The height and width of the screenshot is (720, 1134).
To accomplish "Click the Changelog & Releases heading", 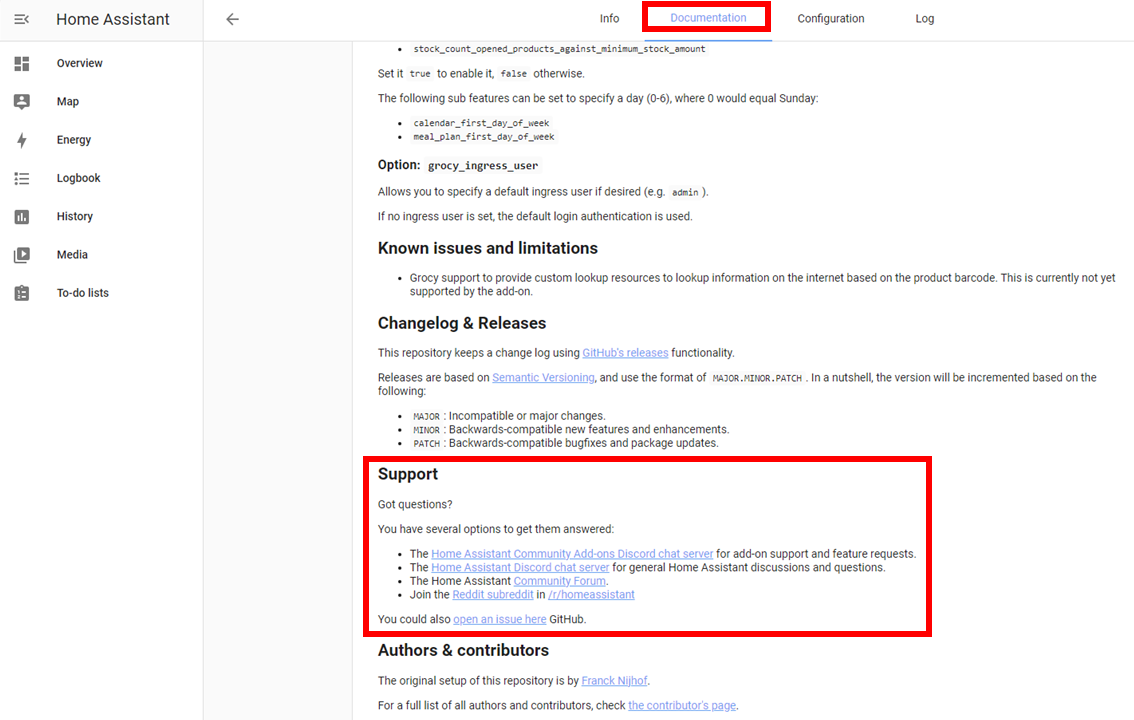I will (x=461, y=323).
